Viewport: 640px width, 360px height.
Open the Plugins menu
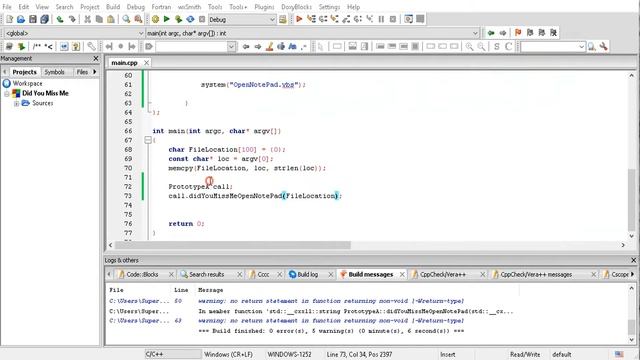[264, 7]
